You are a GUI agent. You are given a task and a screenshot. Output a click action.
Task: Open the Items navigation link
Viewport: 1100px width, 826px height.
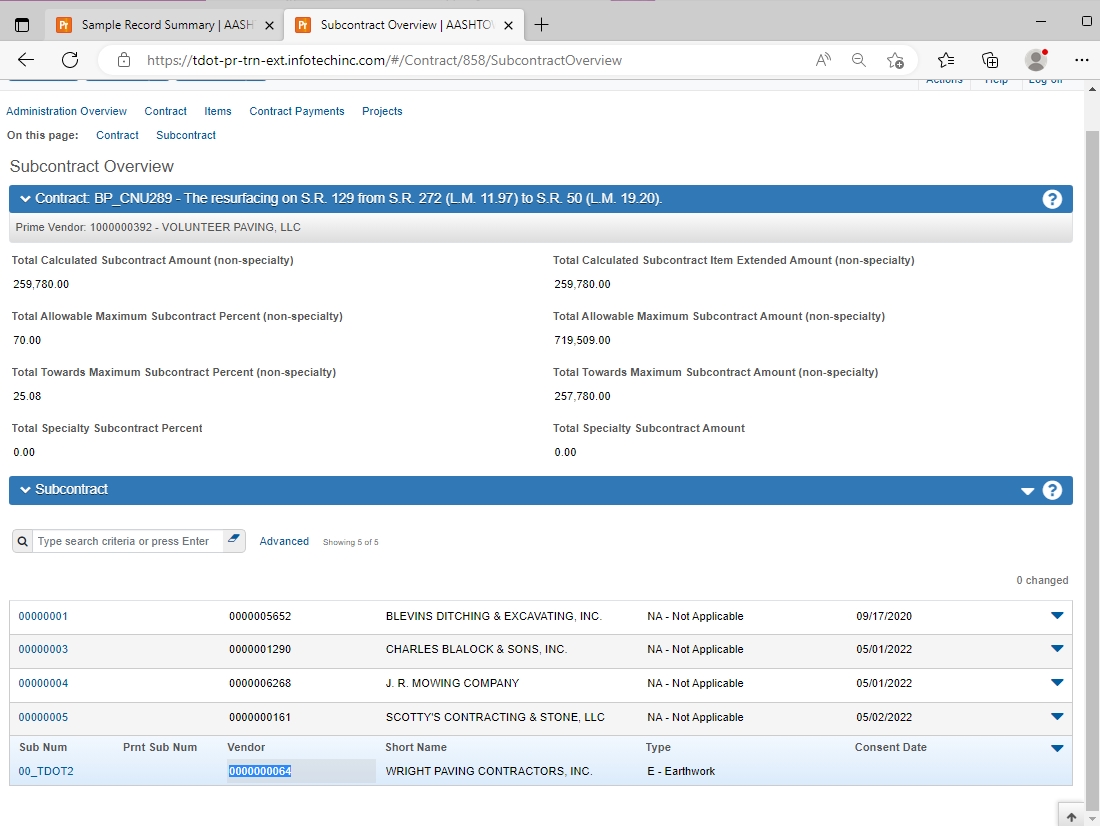(x=217, y=111)
